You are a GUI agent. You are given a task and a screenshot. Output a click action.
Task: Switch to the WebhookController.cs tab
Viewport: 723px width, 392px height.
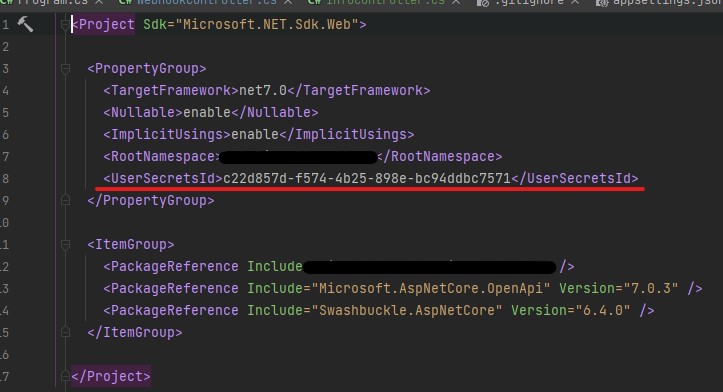tap(207, 2)
